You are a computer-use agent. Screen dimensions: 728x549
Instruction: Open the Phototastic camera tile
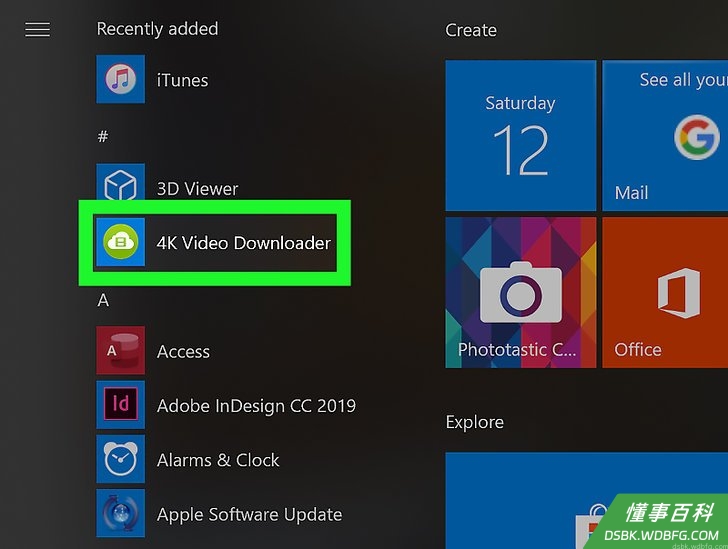[520, 293]
